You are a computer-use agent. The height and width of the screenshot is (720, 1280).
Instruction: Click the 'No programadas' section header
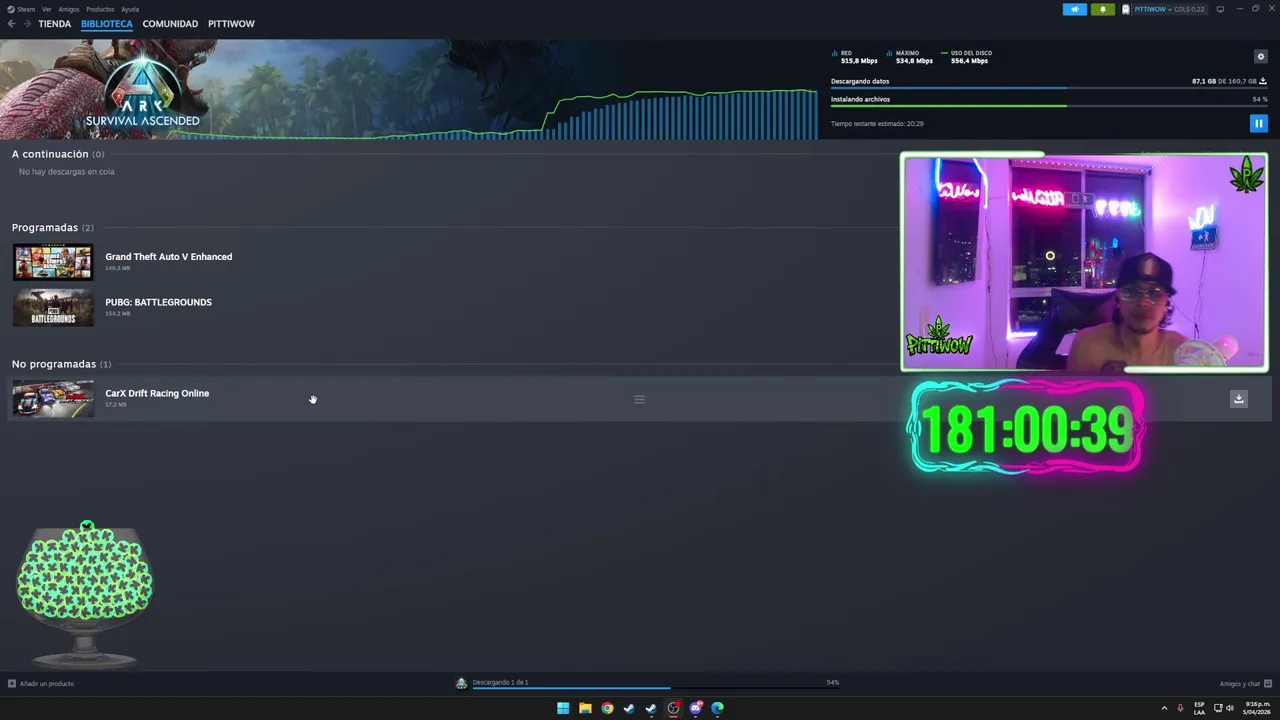54,364
